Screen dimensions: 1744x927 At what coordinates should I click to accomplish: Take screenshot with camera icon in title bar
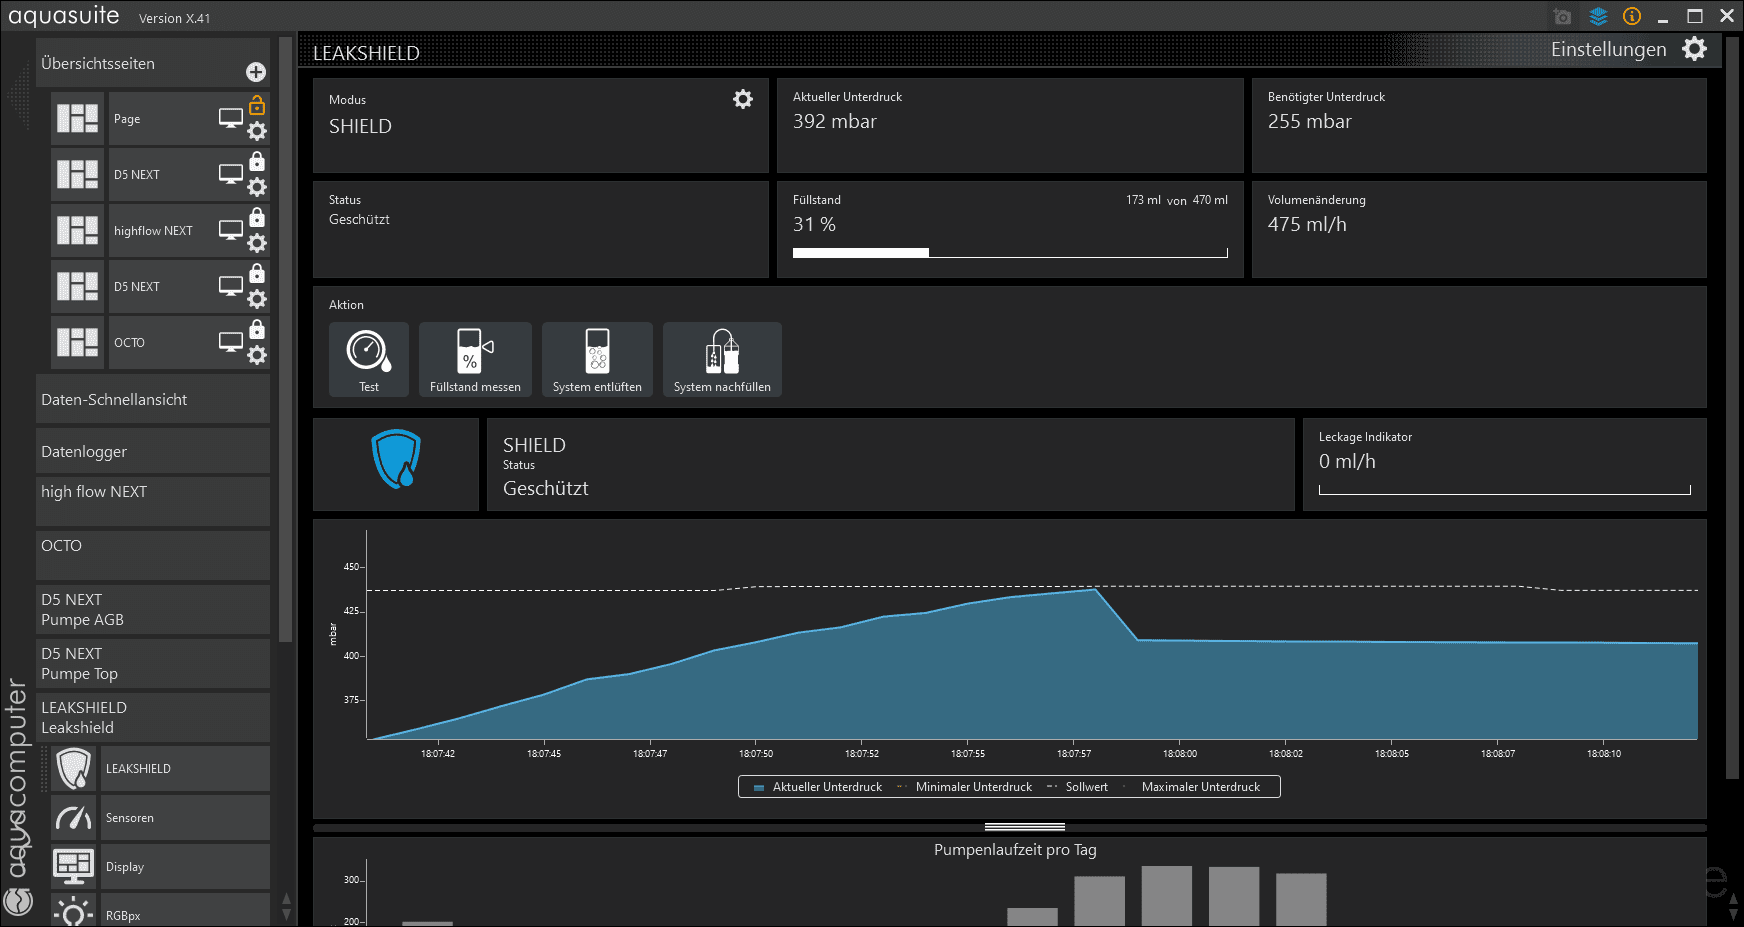(1562, 16)
